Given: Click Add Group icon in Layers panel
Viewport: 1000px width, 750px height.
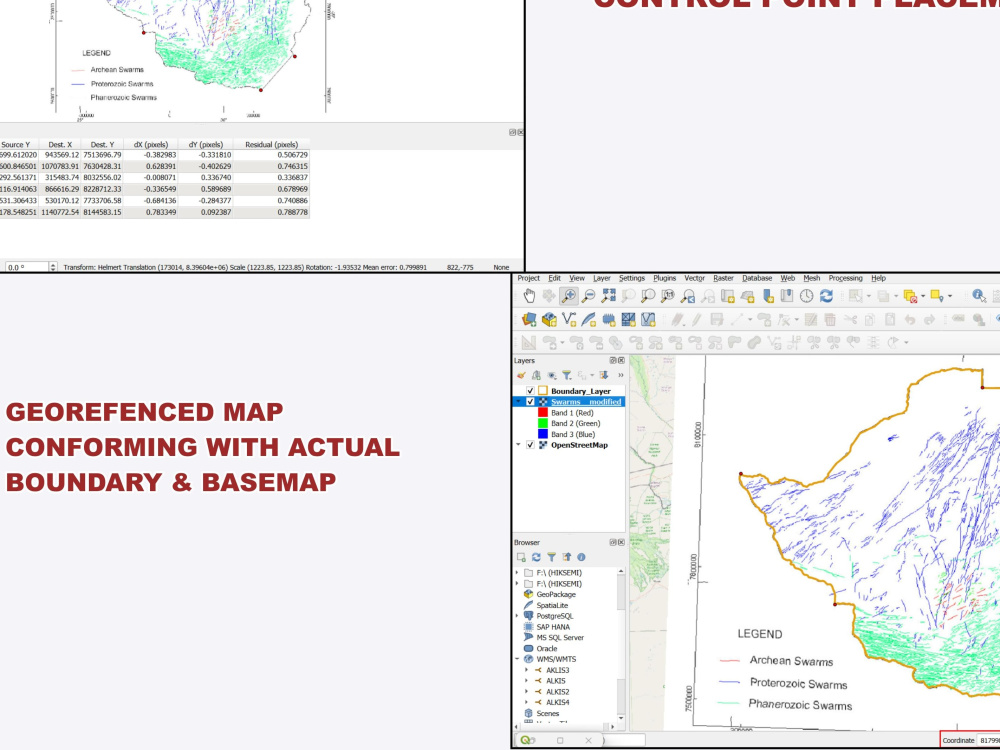Looking at the screenshot, I should coord(536,376).
